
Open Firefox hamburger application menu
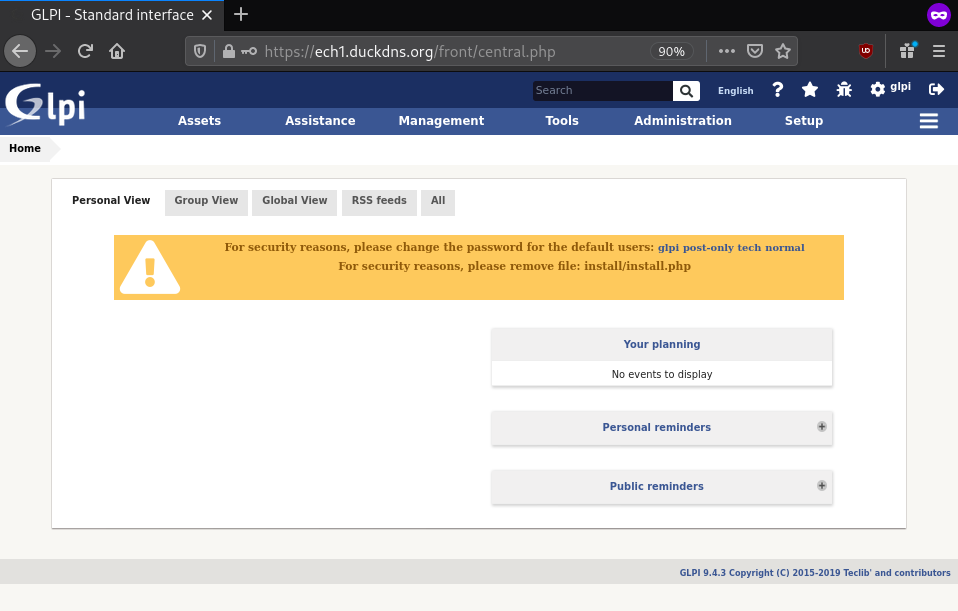tap(939, 51)
